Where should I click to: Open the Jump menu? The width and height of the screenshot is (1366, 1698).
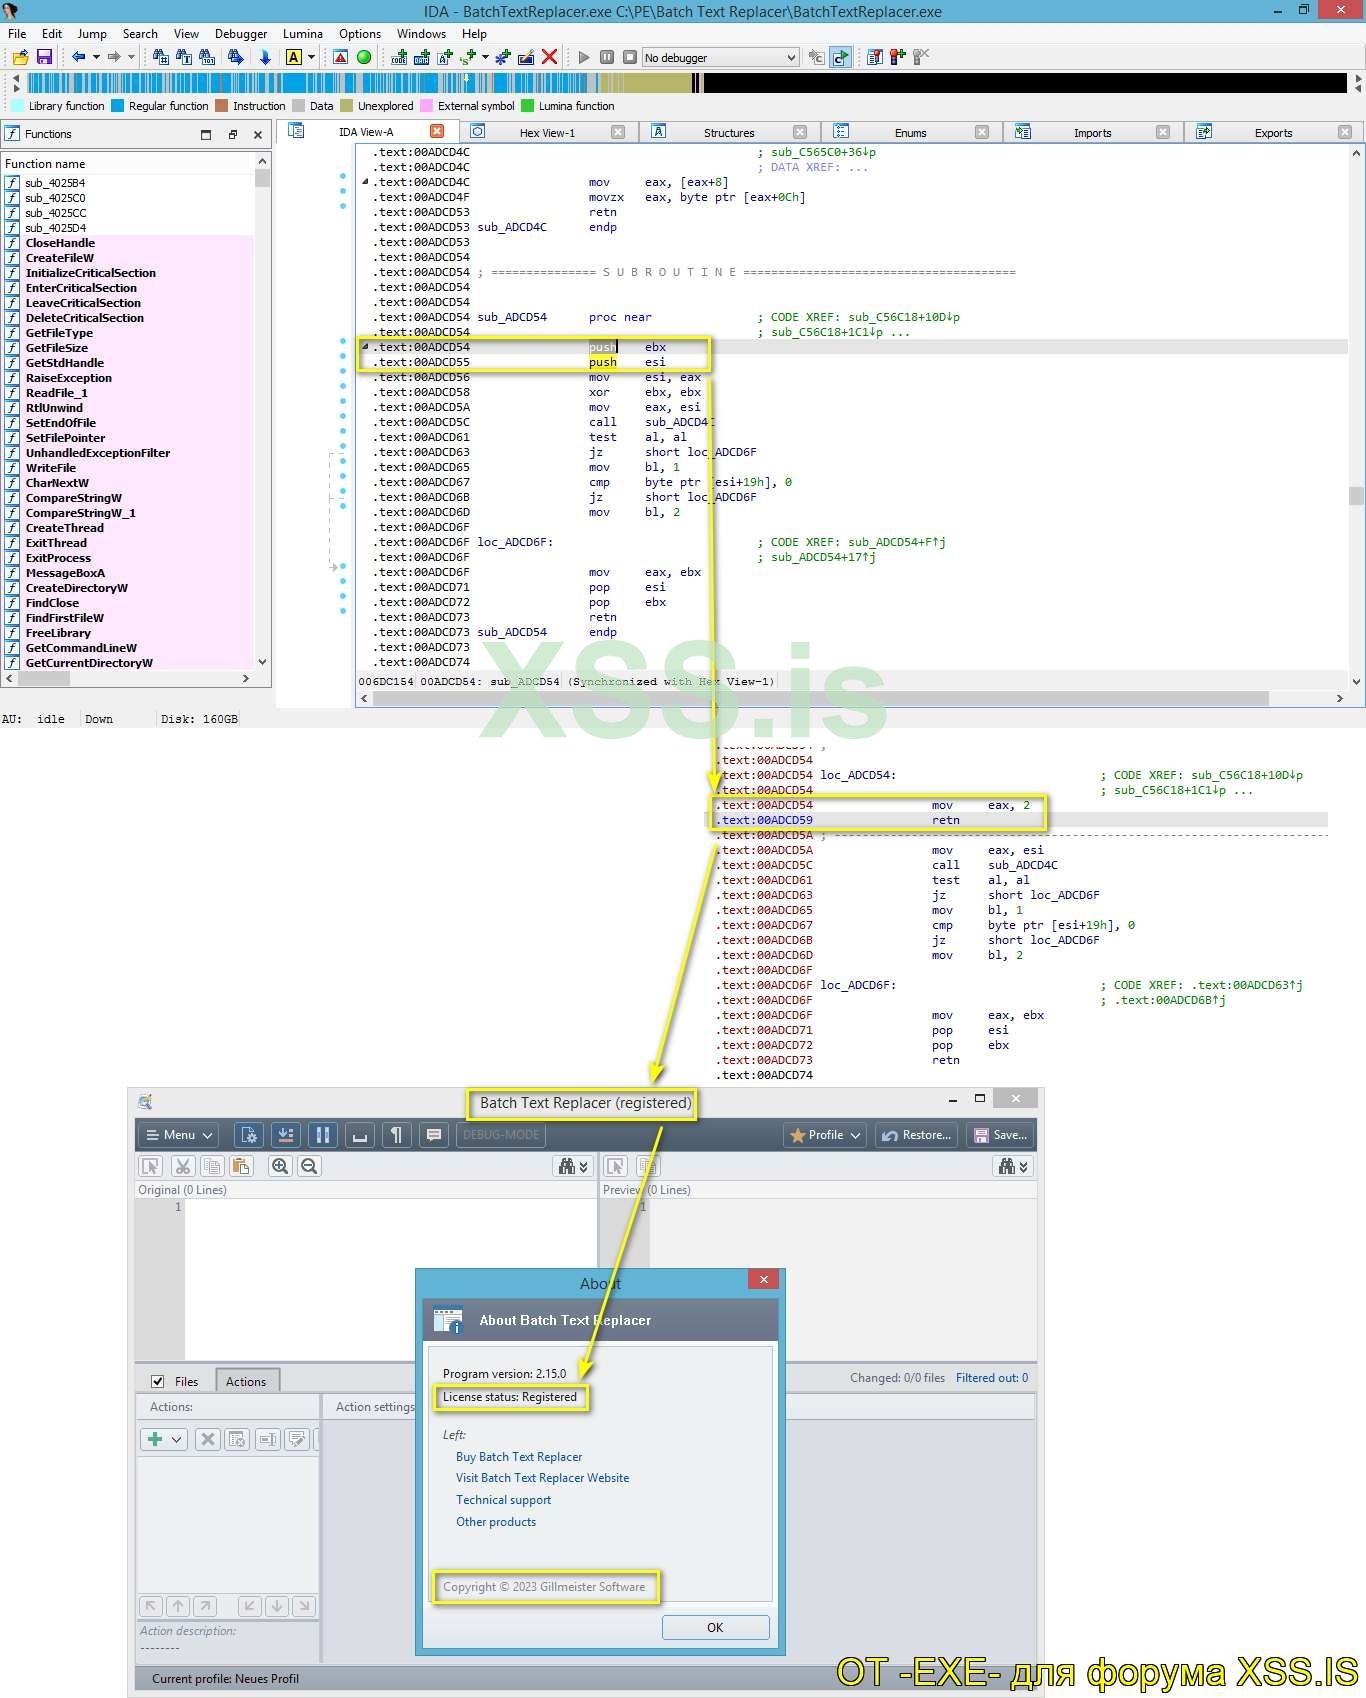[x=92, y=33]
